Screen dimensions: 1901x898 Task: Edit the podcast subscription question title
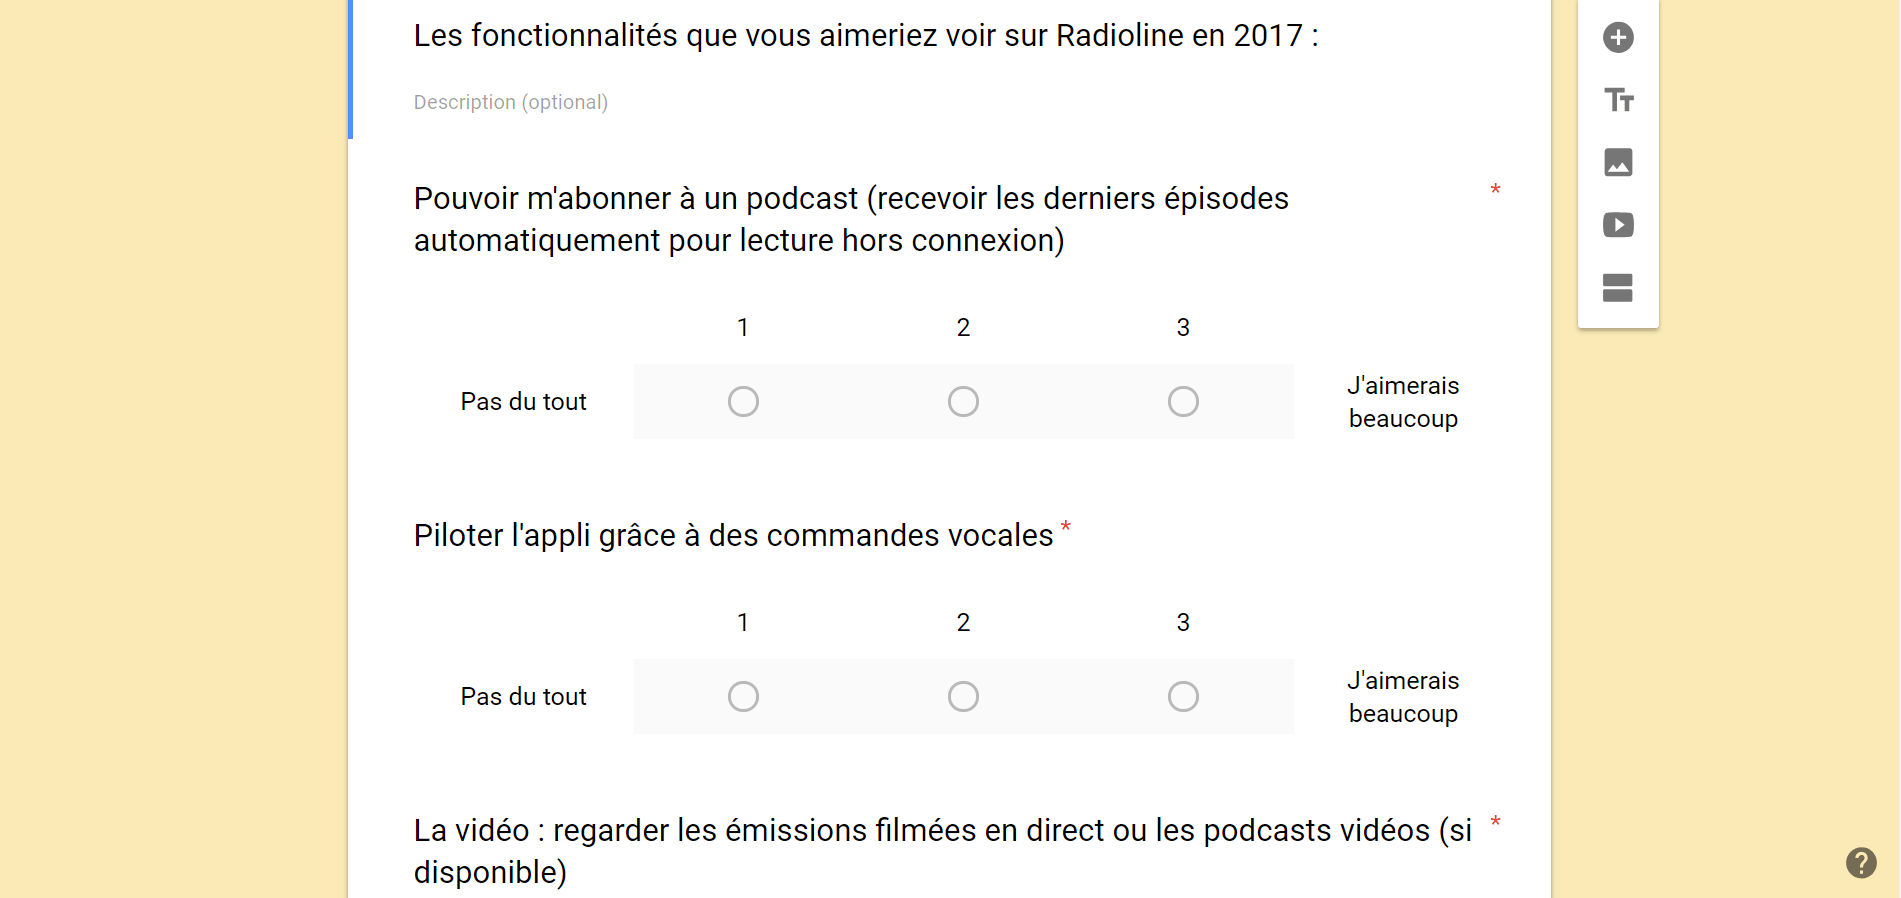[850, 219]
